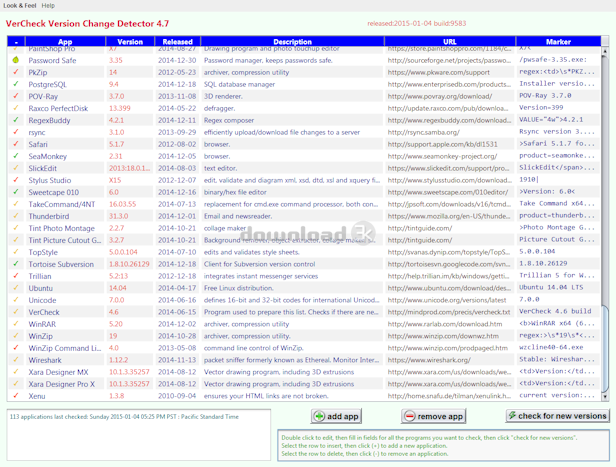
Task: Click the remove app button
Action: 434,416
